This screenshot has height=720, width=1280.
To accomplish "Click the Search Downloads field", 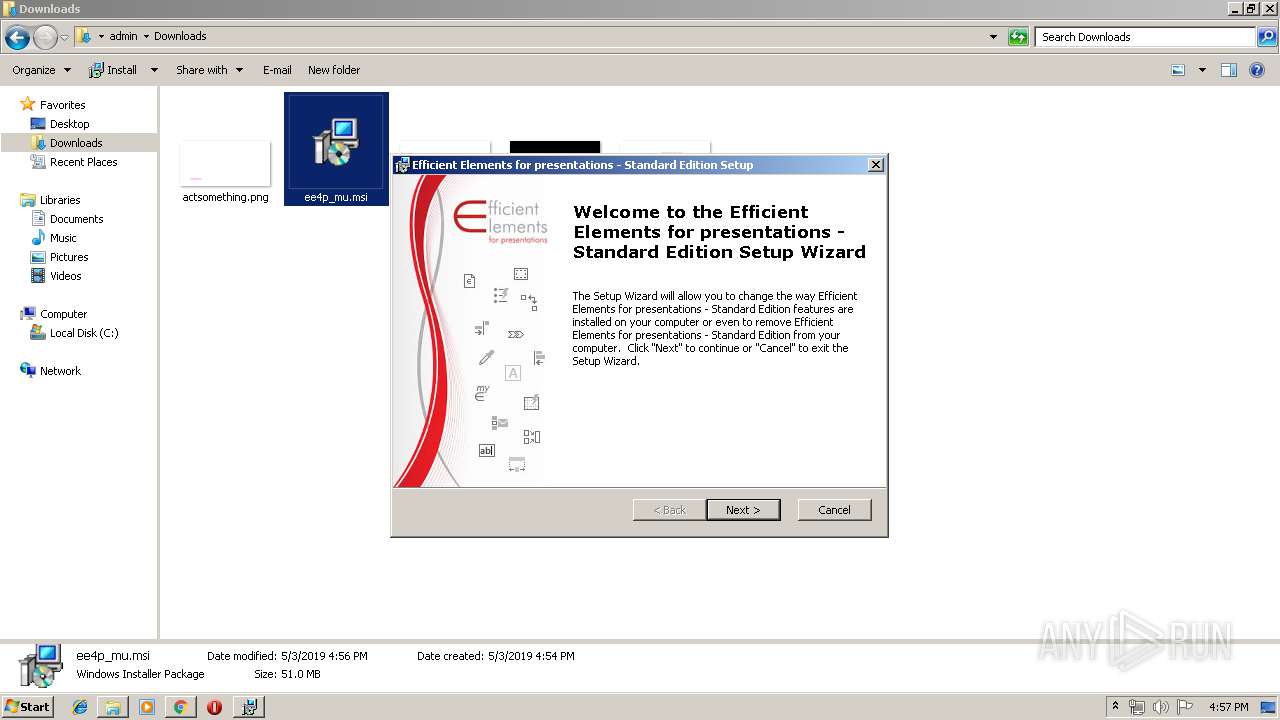I will [x=1146, y=37].
